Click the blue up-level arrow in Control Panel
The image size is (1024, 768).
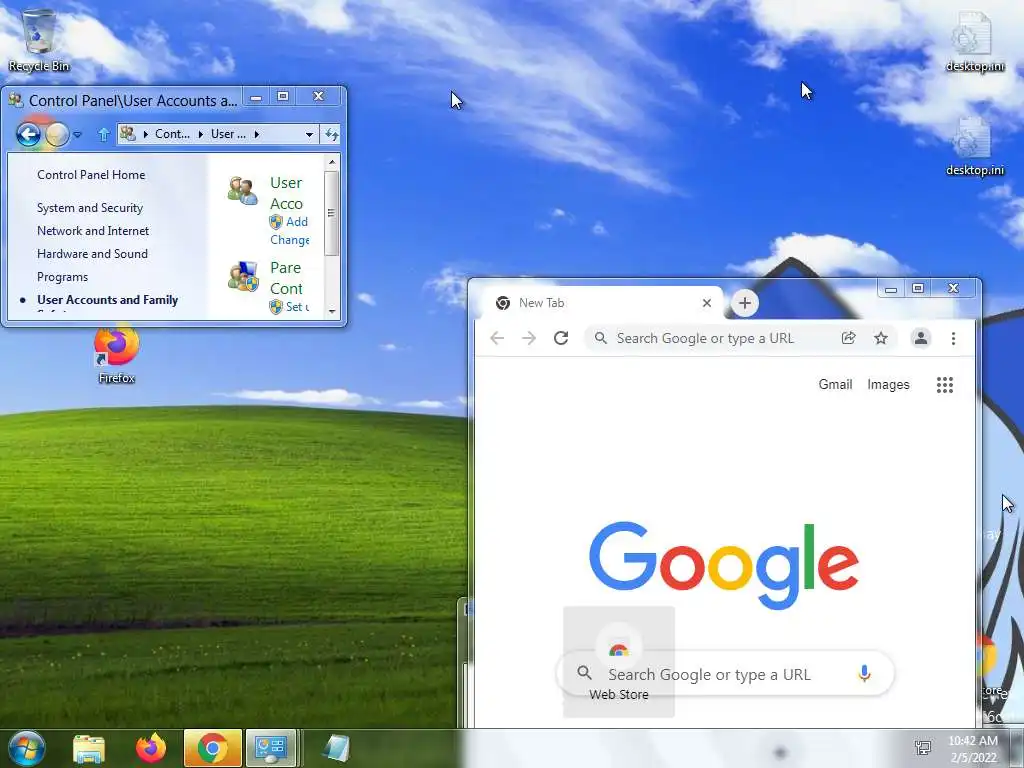click(x=103, y=135)
